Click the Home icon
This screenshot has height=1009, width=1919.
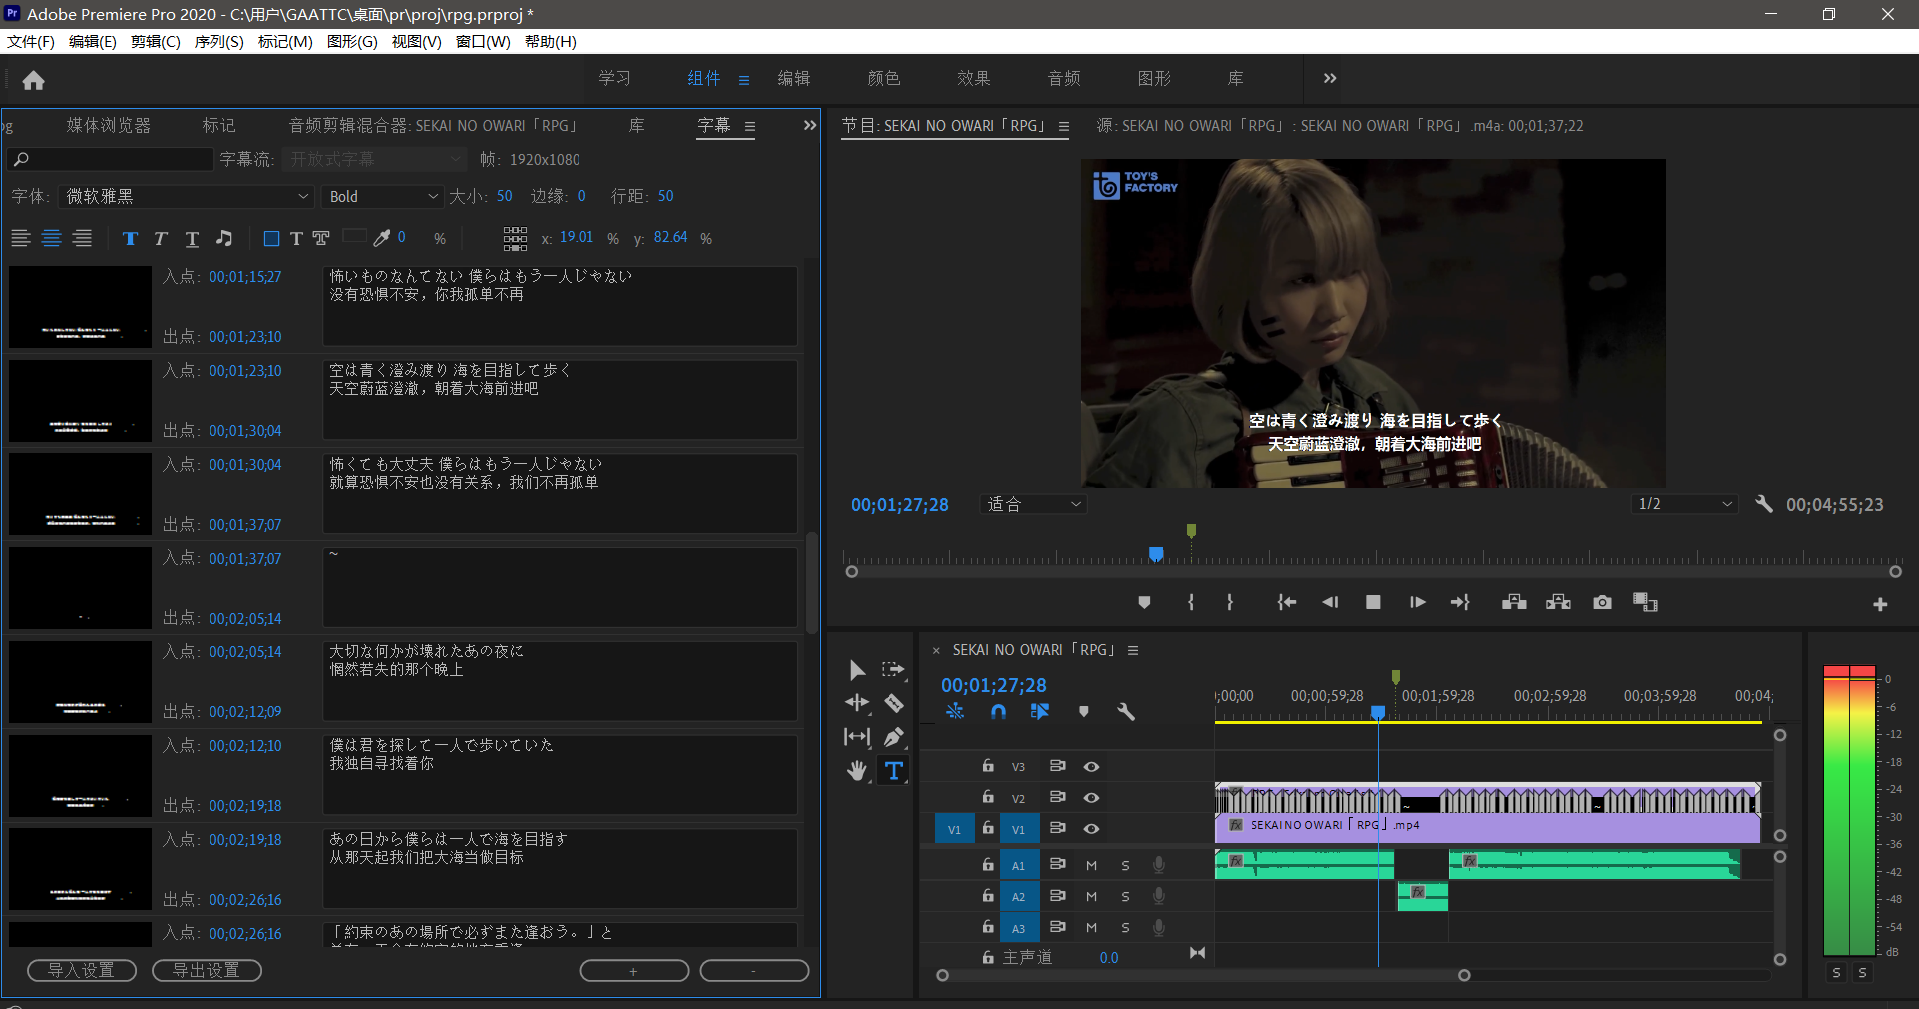click(33, 80)
